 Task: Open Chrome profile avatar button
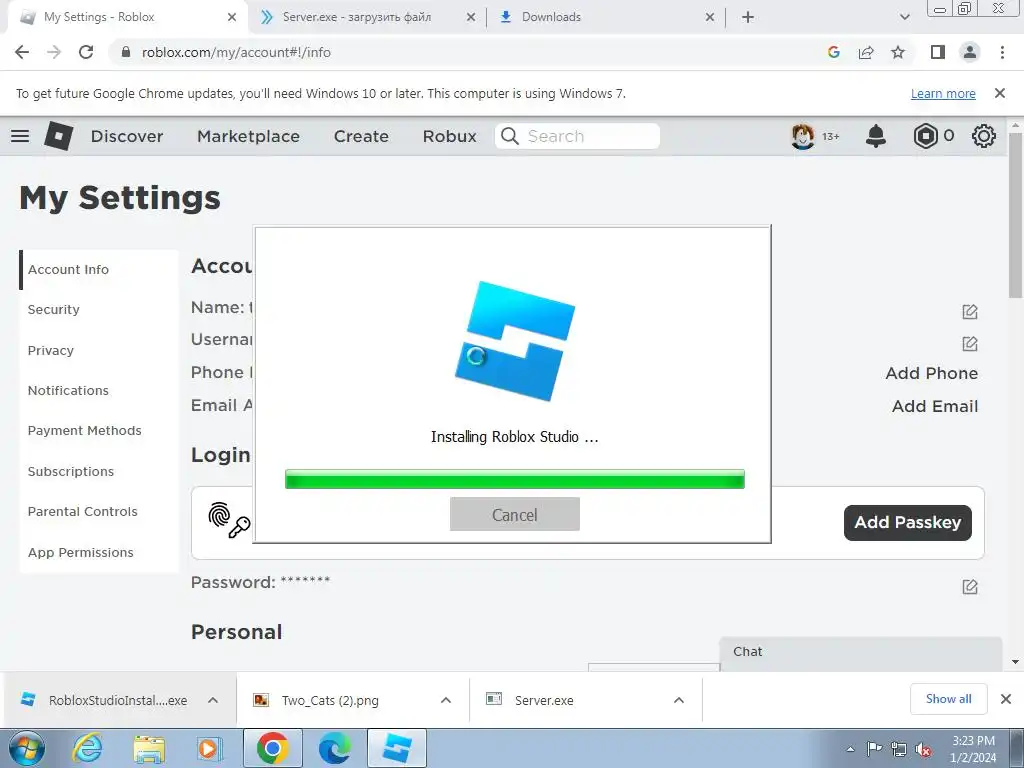coord(970,52)
